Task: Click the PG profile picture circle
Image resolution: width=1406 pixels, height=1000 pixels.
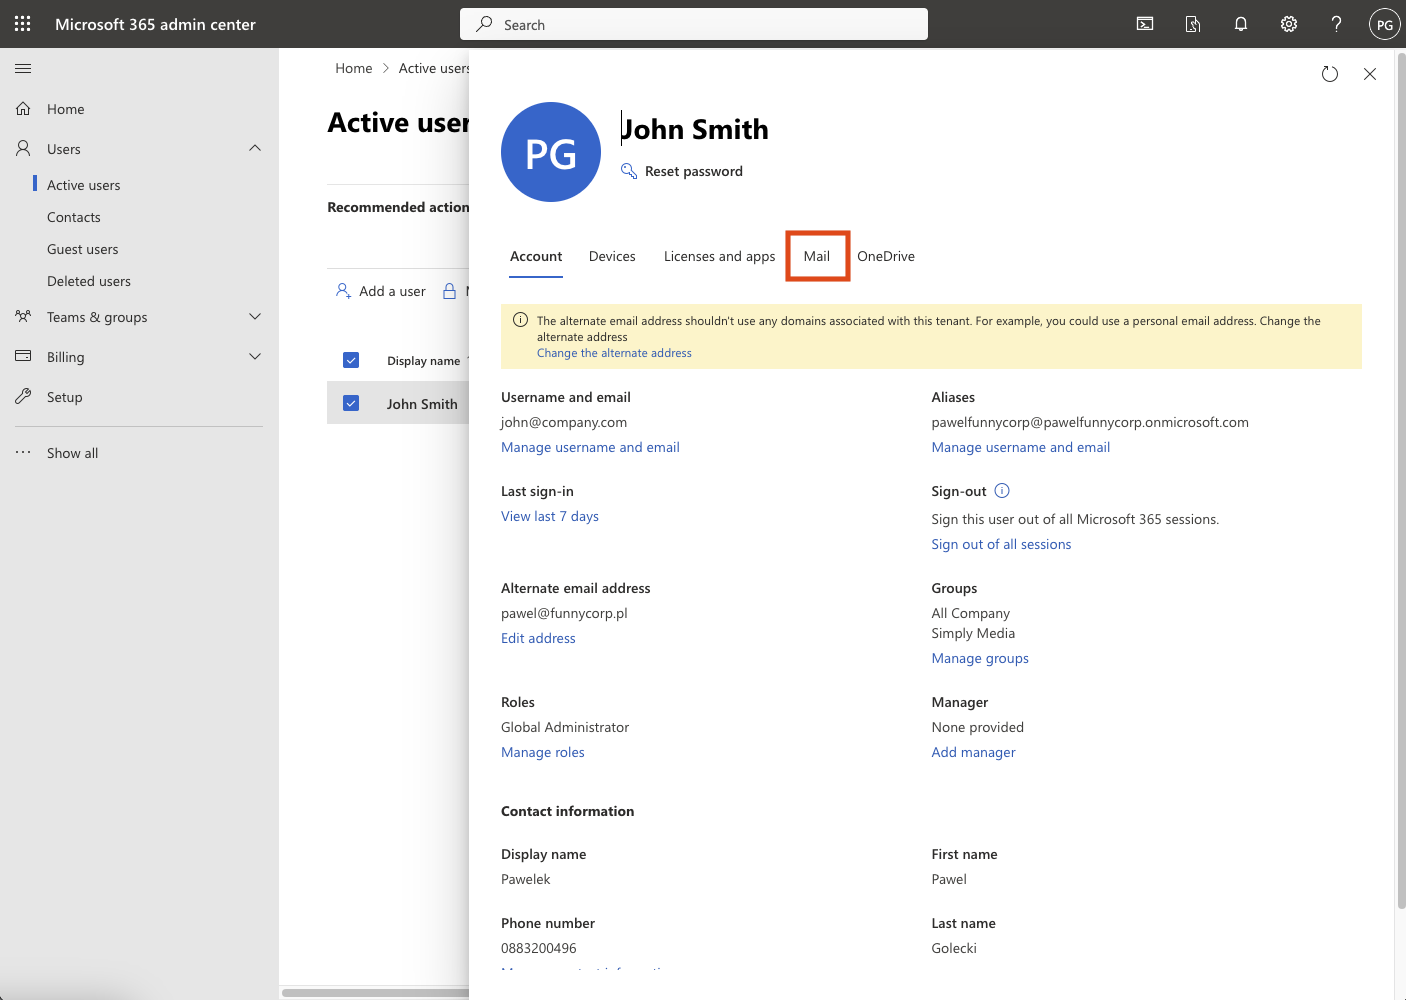Action: click(551, 152)
